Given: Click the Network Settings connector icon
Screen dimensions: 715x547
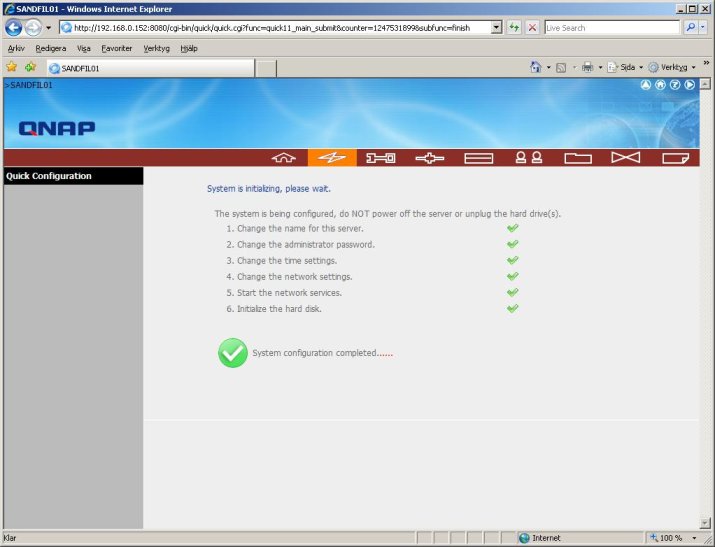Looking at the screenshot, I should click(x=430, y=158).
